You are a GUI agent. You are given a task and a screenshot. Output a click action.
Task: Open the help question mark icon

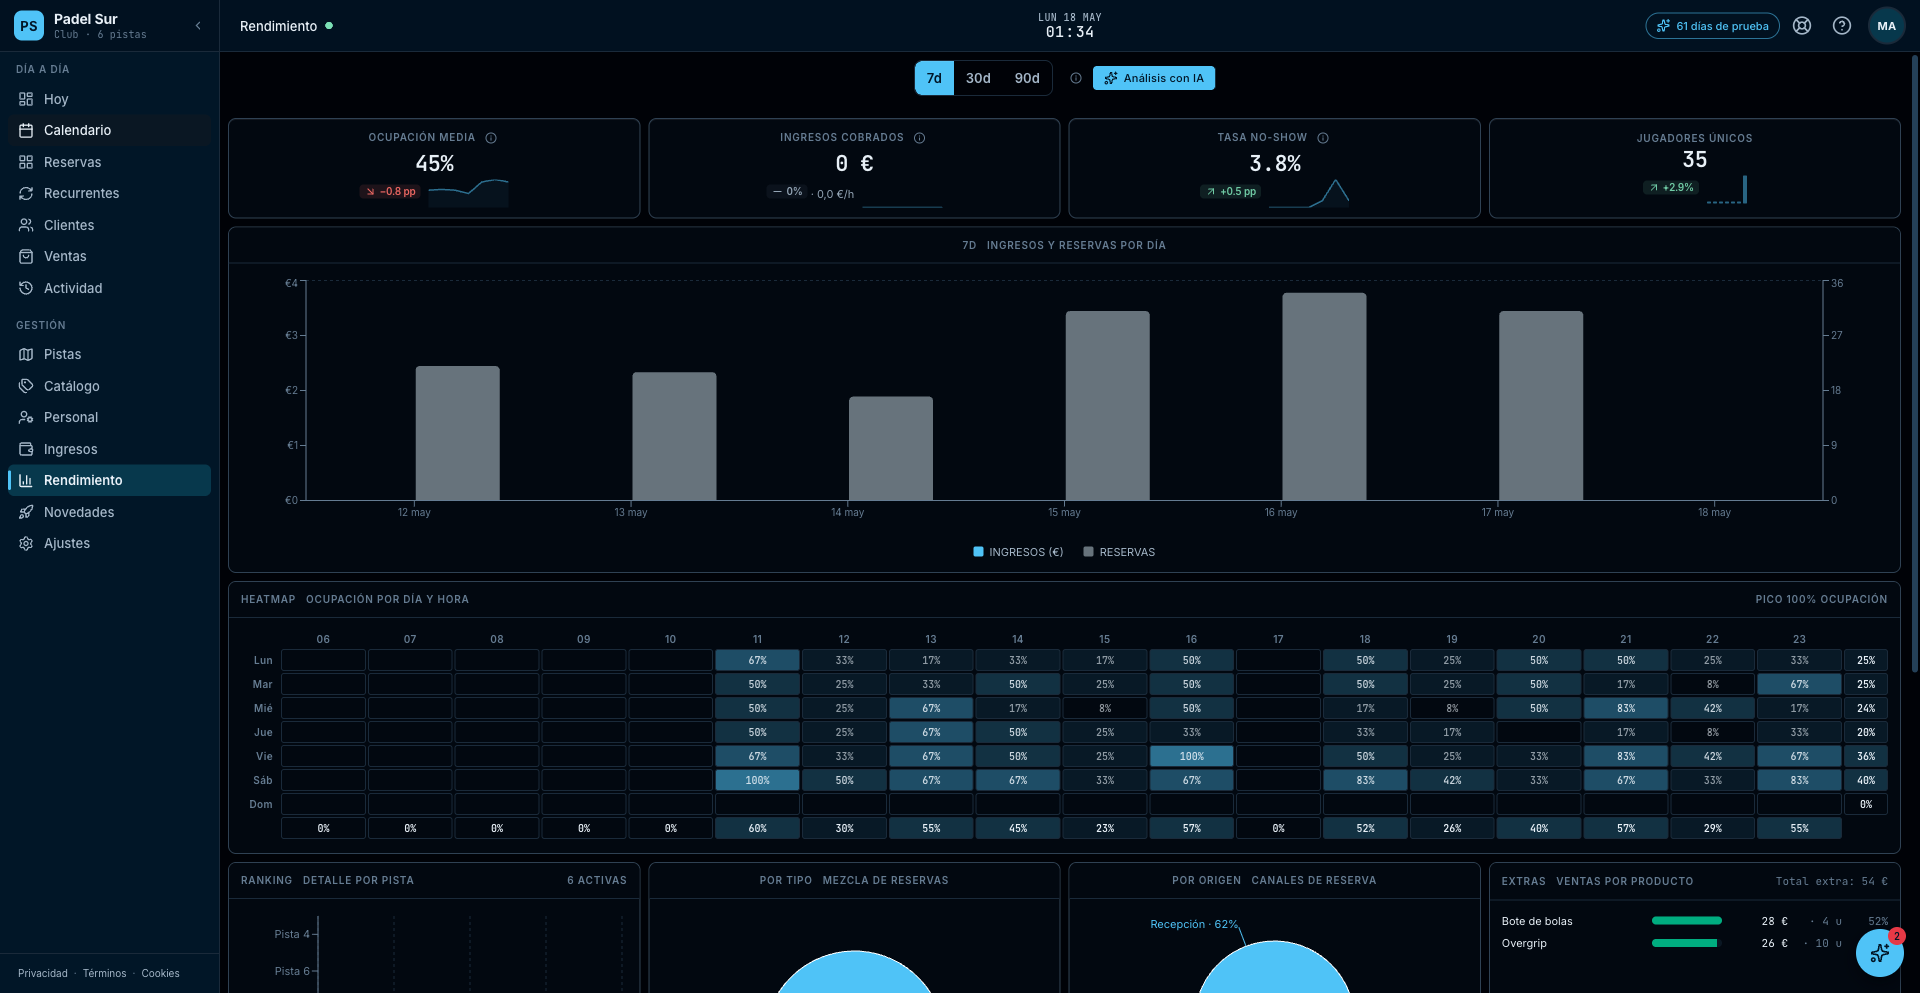pos(1842,26)
